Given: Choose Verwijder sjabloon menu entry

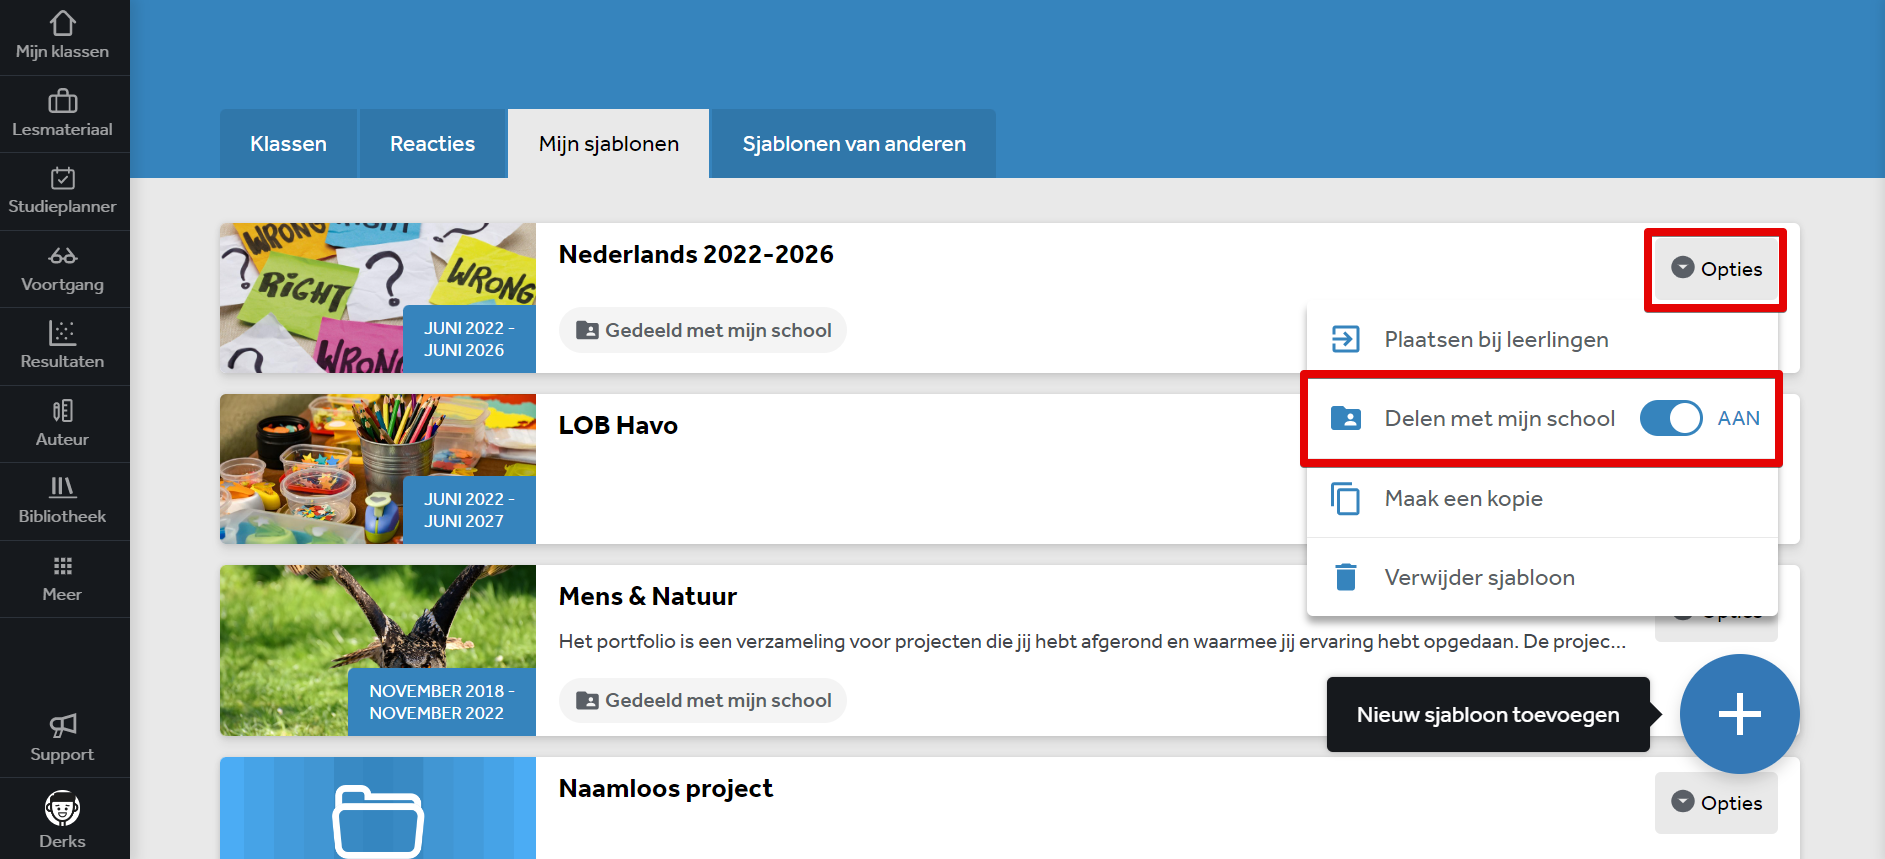Looking at the screenshot, I should point(1542,577).
